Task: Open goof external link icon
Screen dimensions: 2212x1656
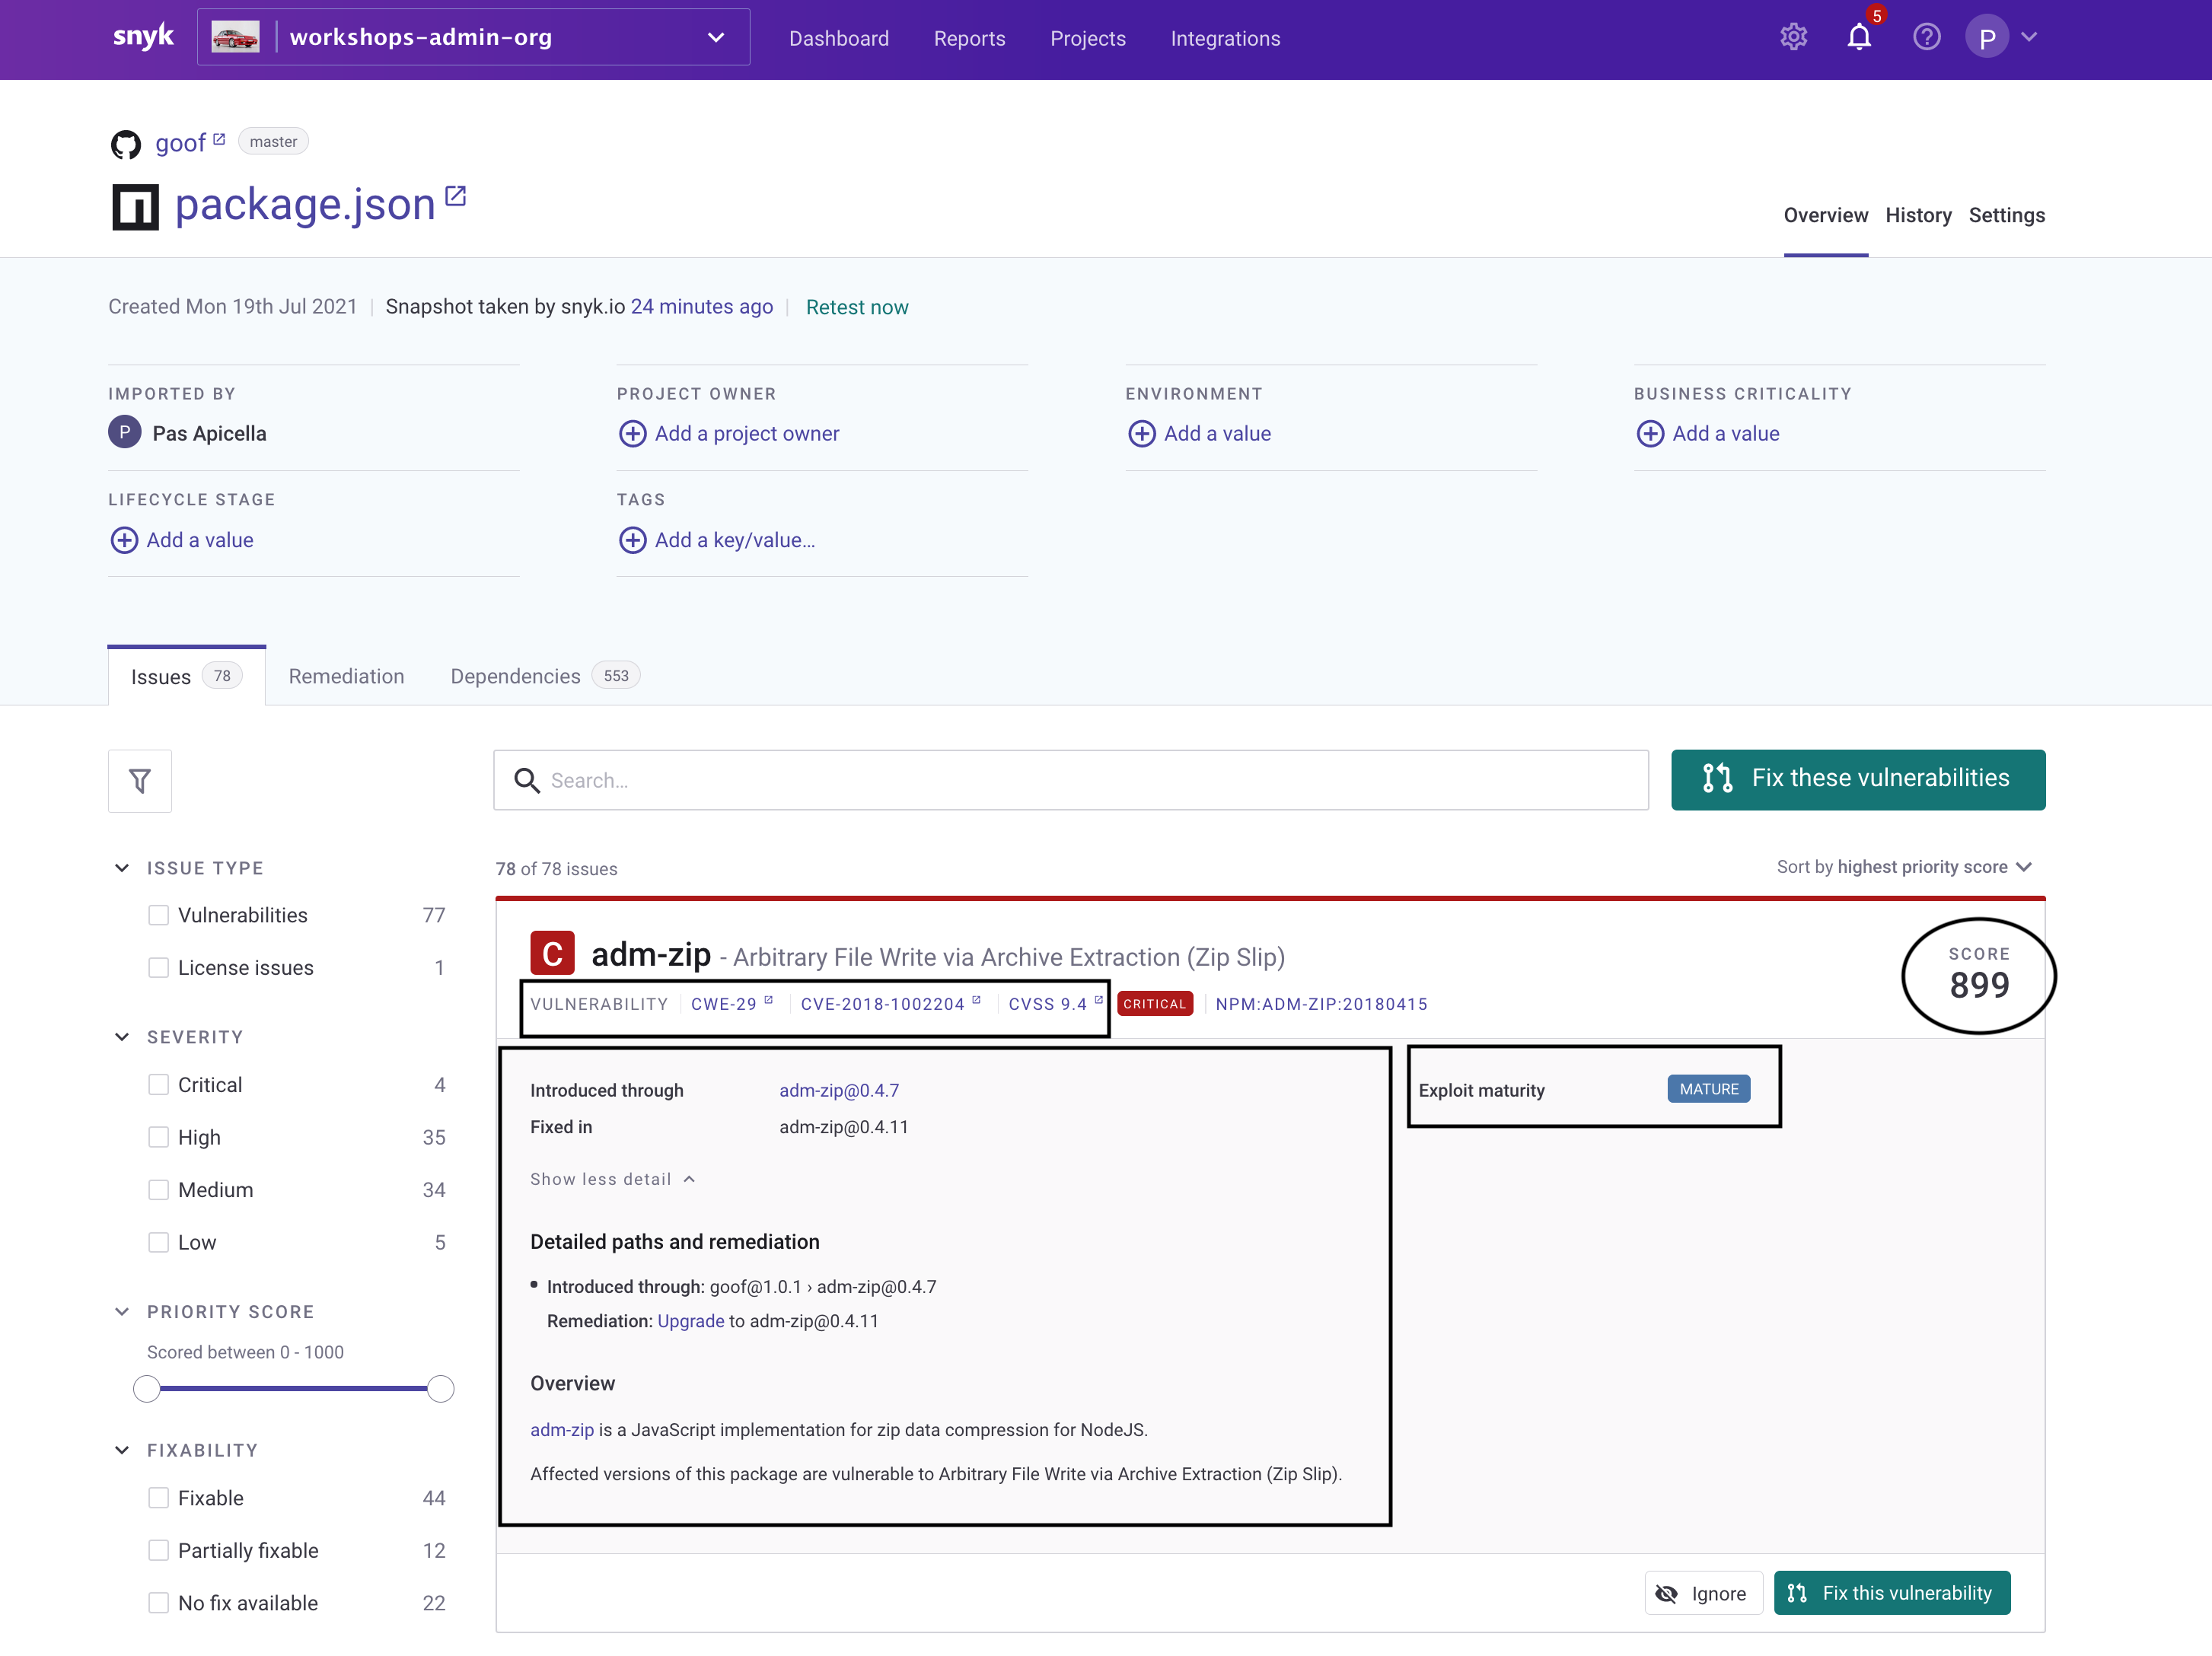Action: 219,139
